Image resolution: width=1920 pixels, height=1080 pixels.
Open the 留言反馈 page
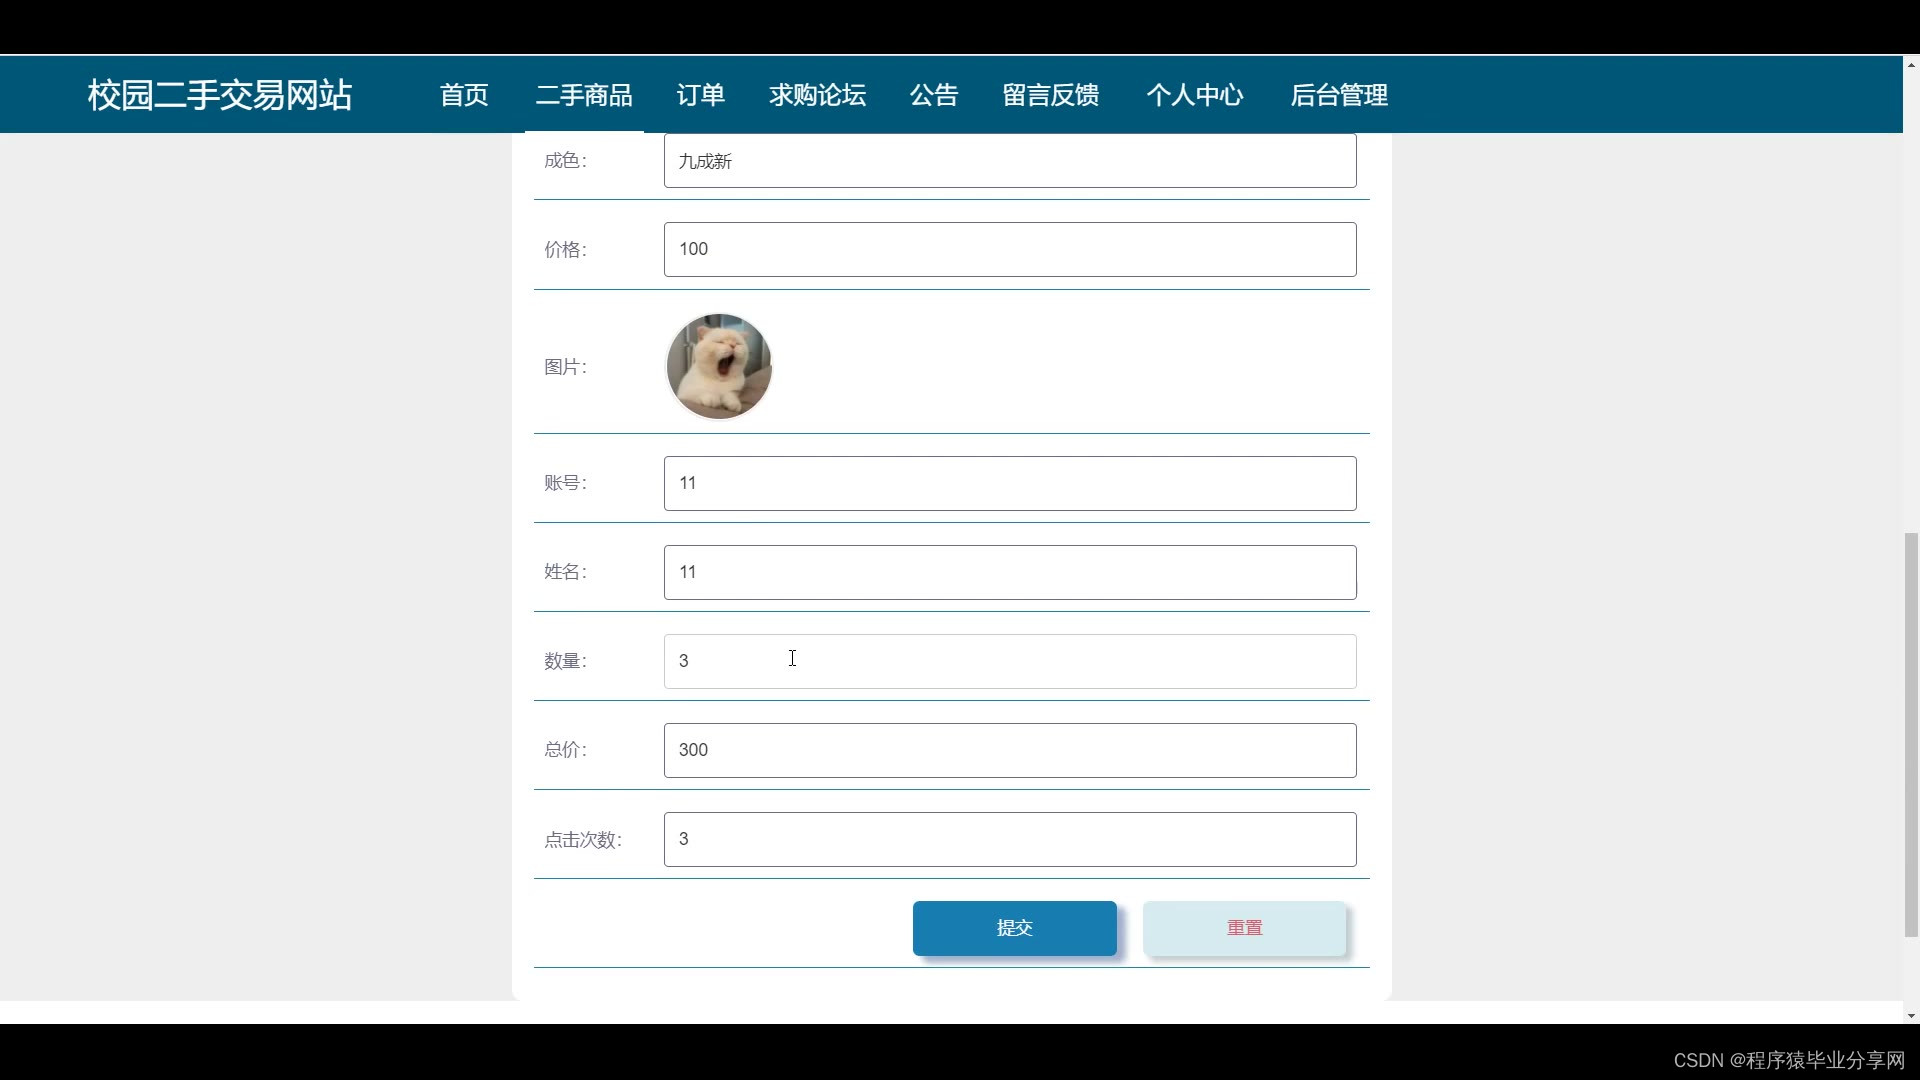click(x=1051, y=95)
